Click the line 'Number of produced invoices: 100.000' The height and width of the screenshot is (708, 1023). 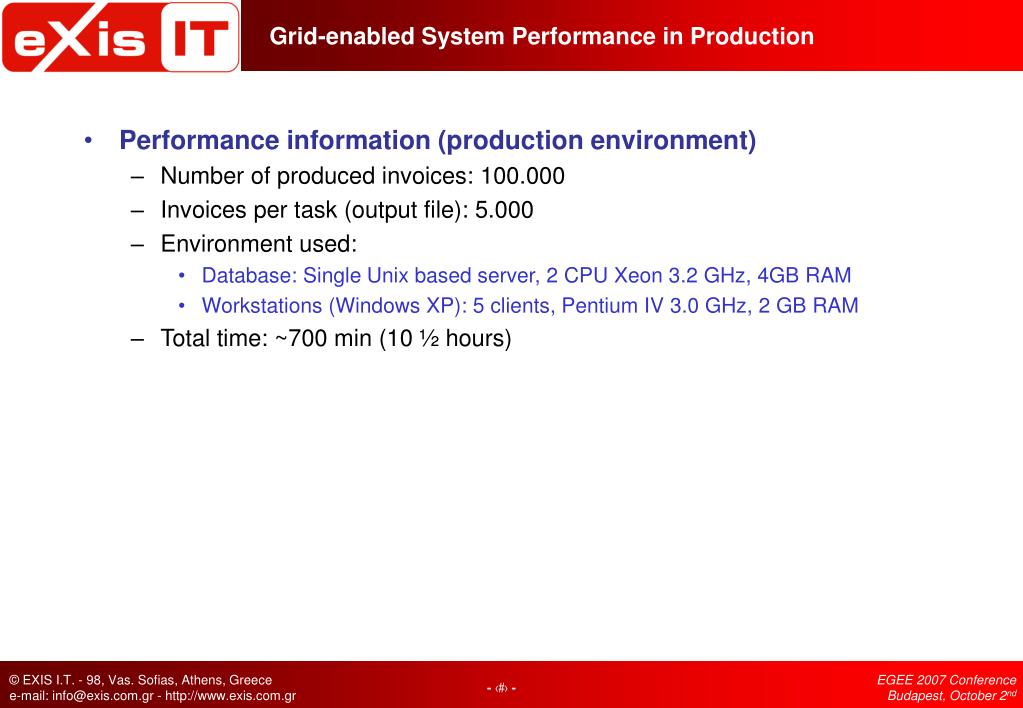click(363, 176)
